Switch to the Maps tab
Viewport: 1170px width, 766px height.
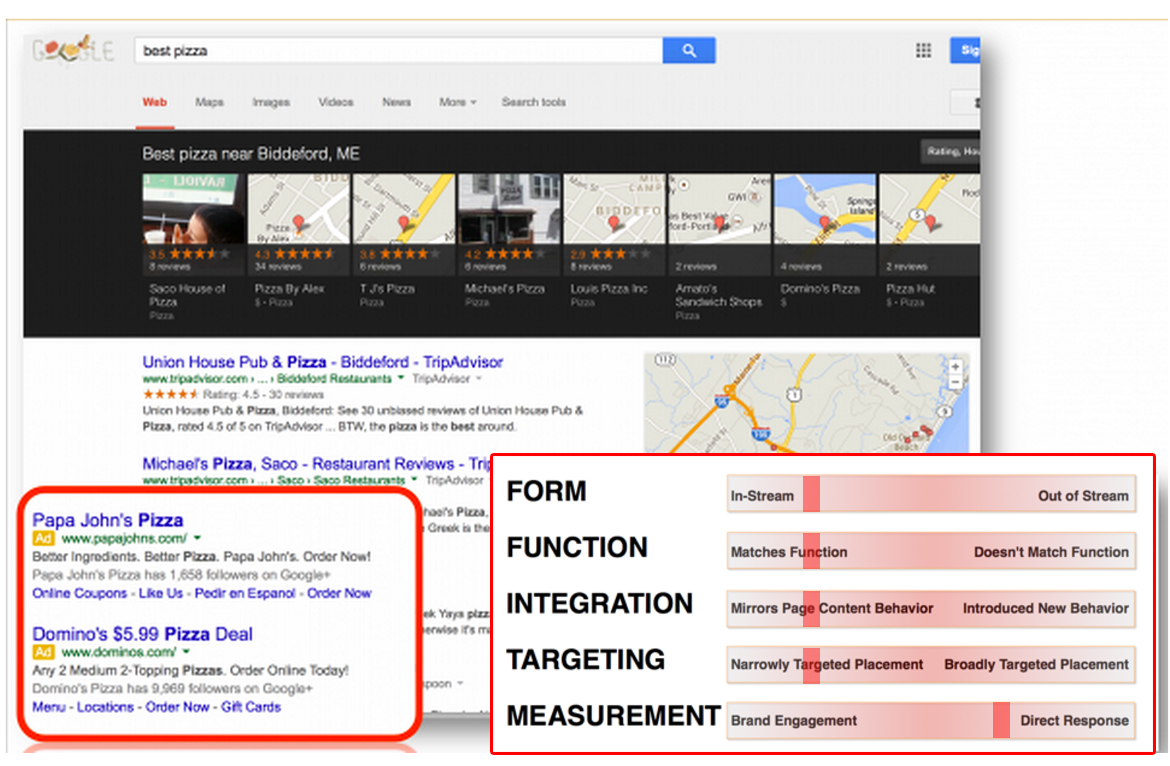pyautogui.click(x=208, y=102)
